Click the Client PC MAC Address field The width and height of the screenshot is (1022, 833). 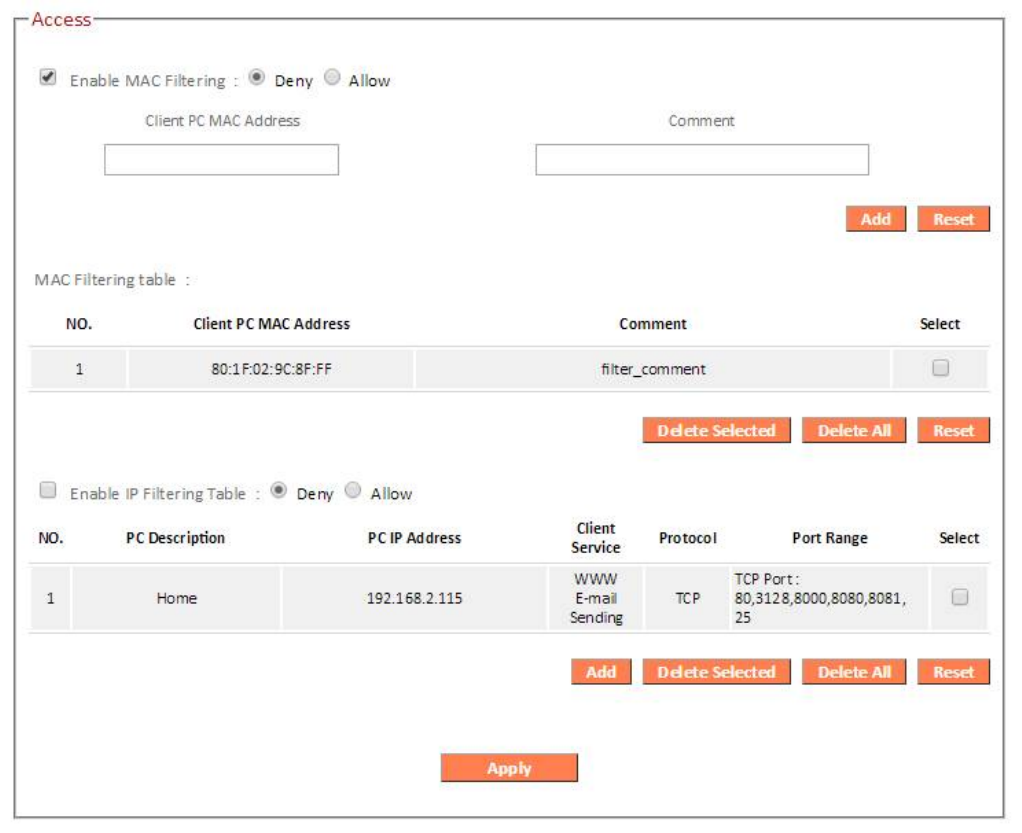click(221, 160)
